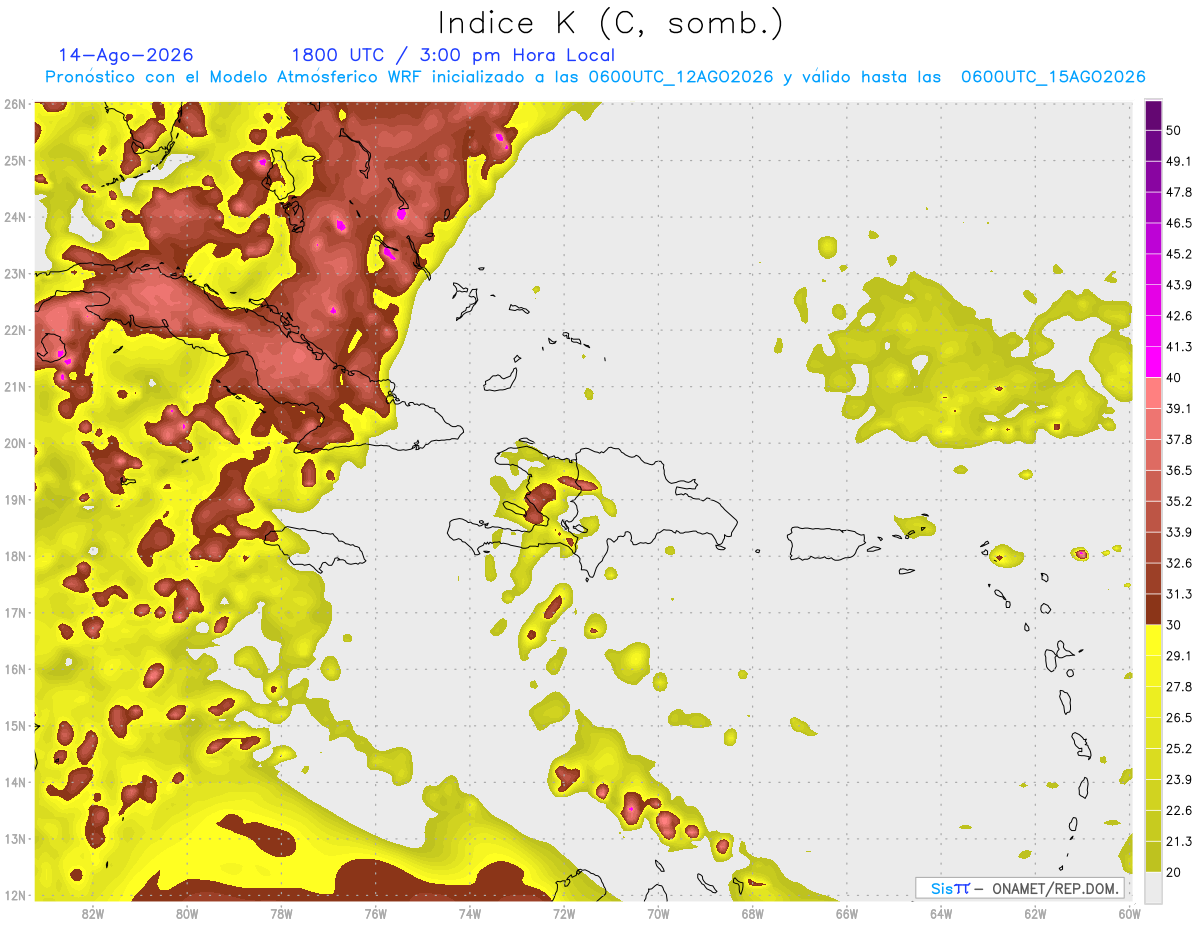Viewport: 1200px width, 927px height.
Task: Click the colorbar label "20"
Action: point(1174,871)
